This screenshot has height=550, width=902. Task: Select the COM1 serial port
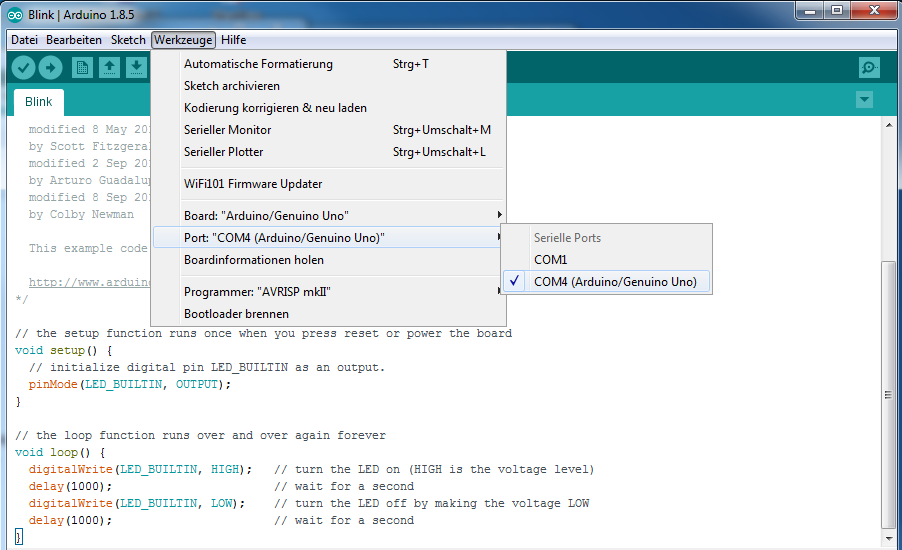(x=551, y=260)
